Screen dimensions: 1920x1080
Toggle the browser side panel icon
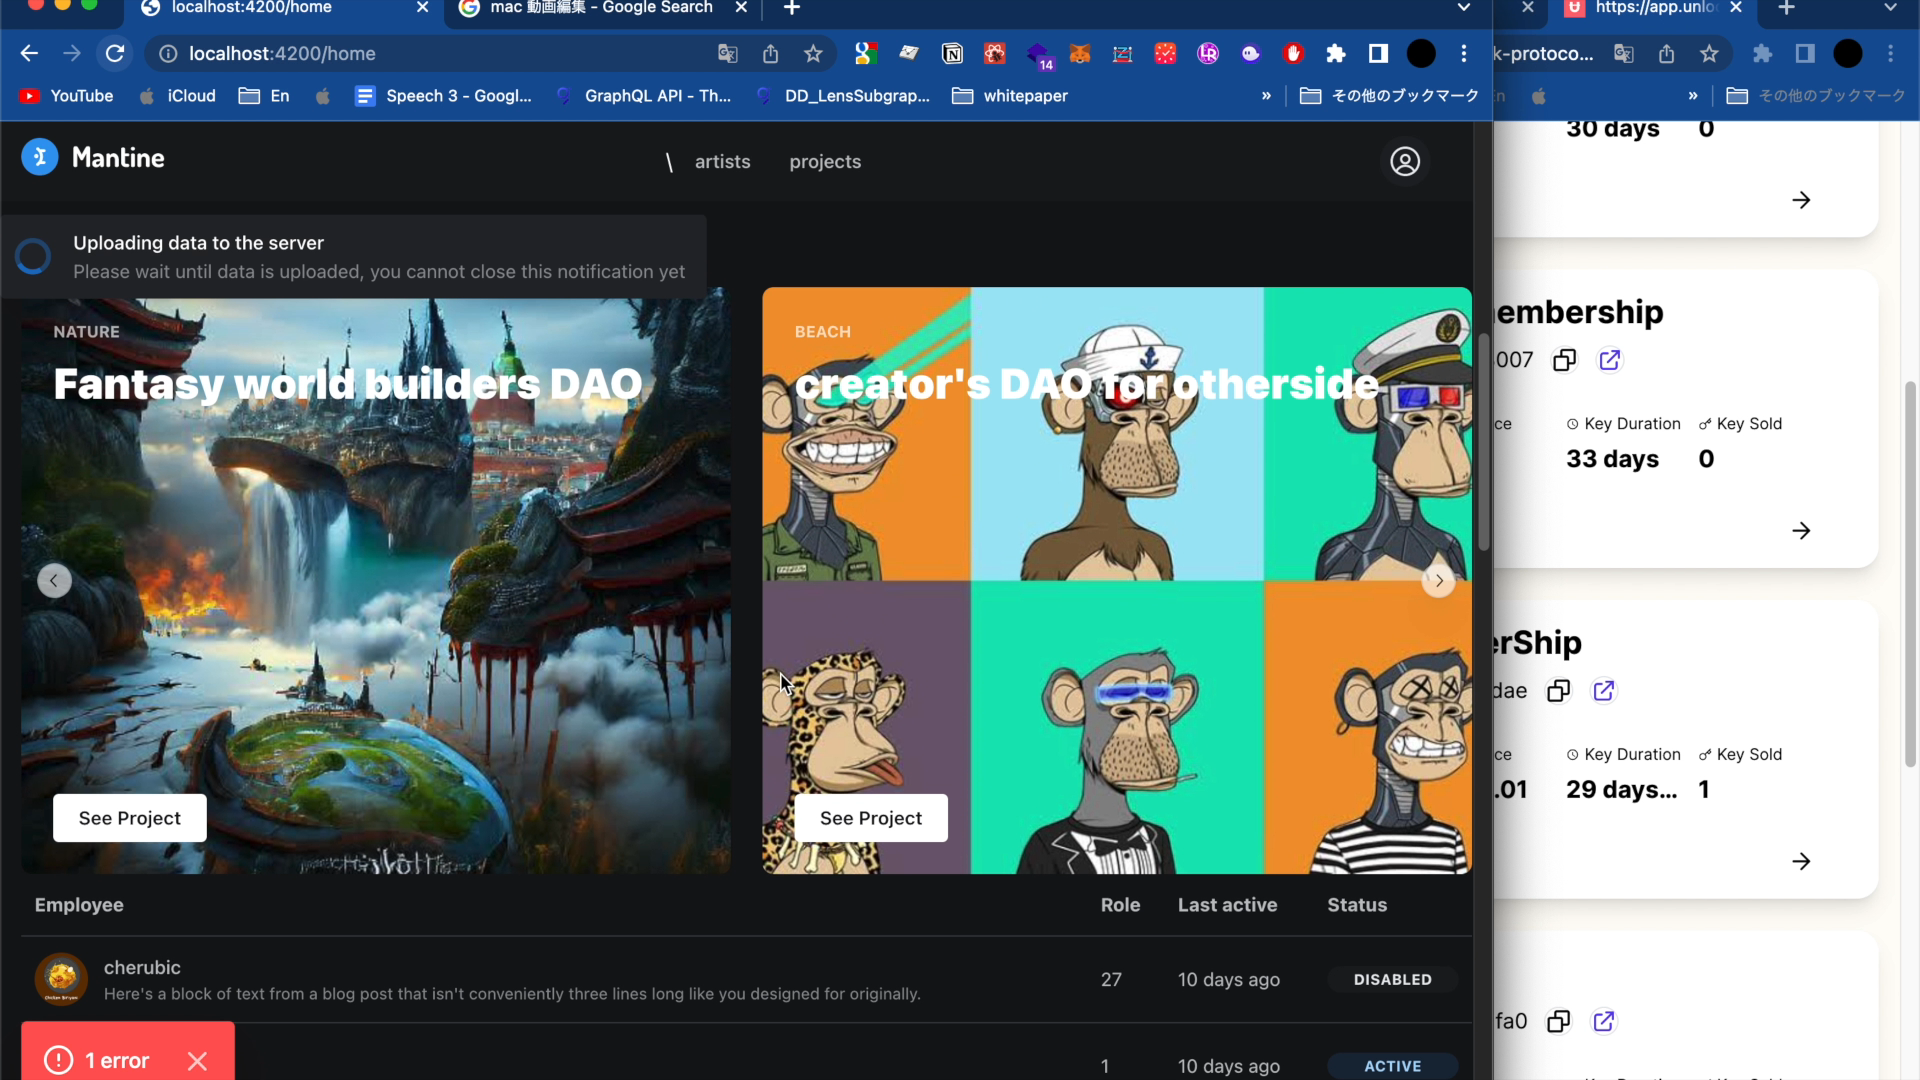[1378, 54]
